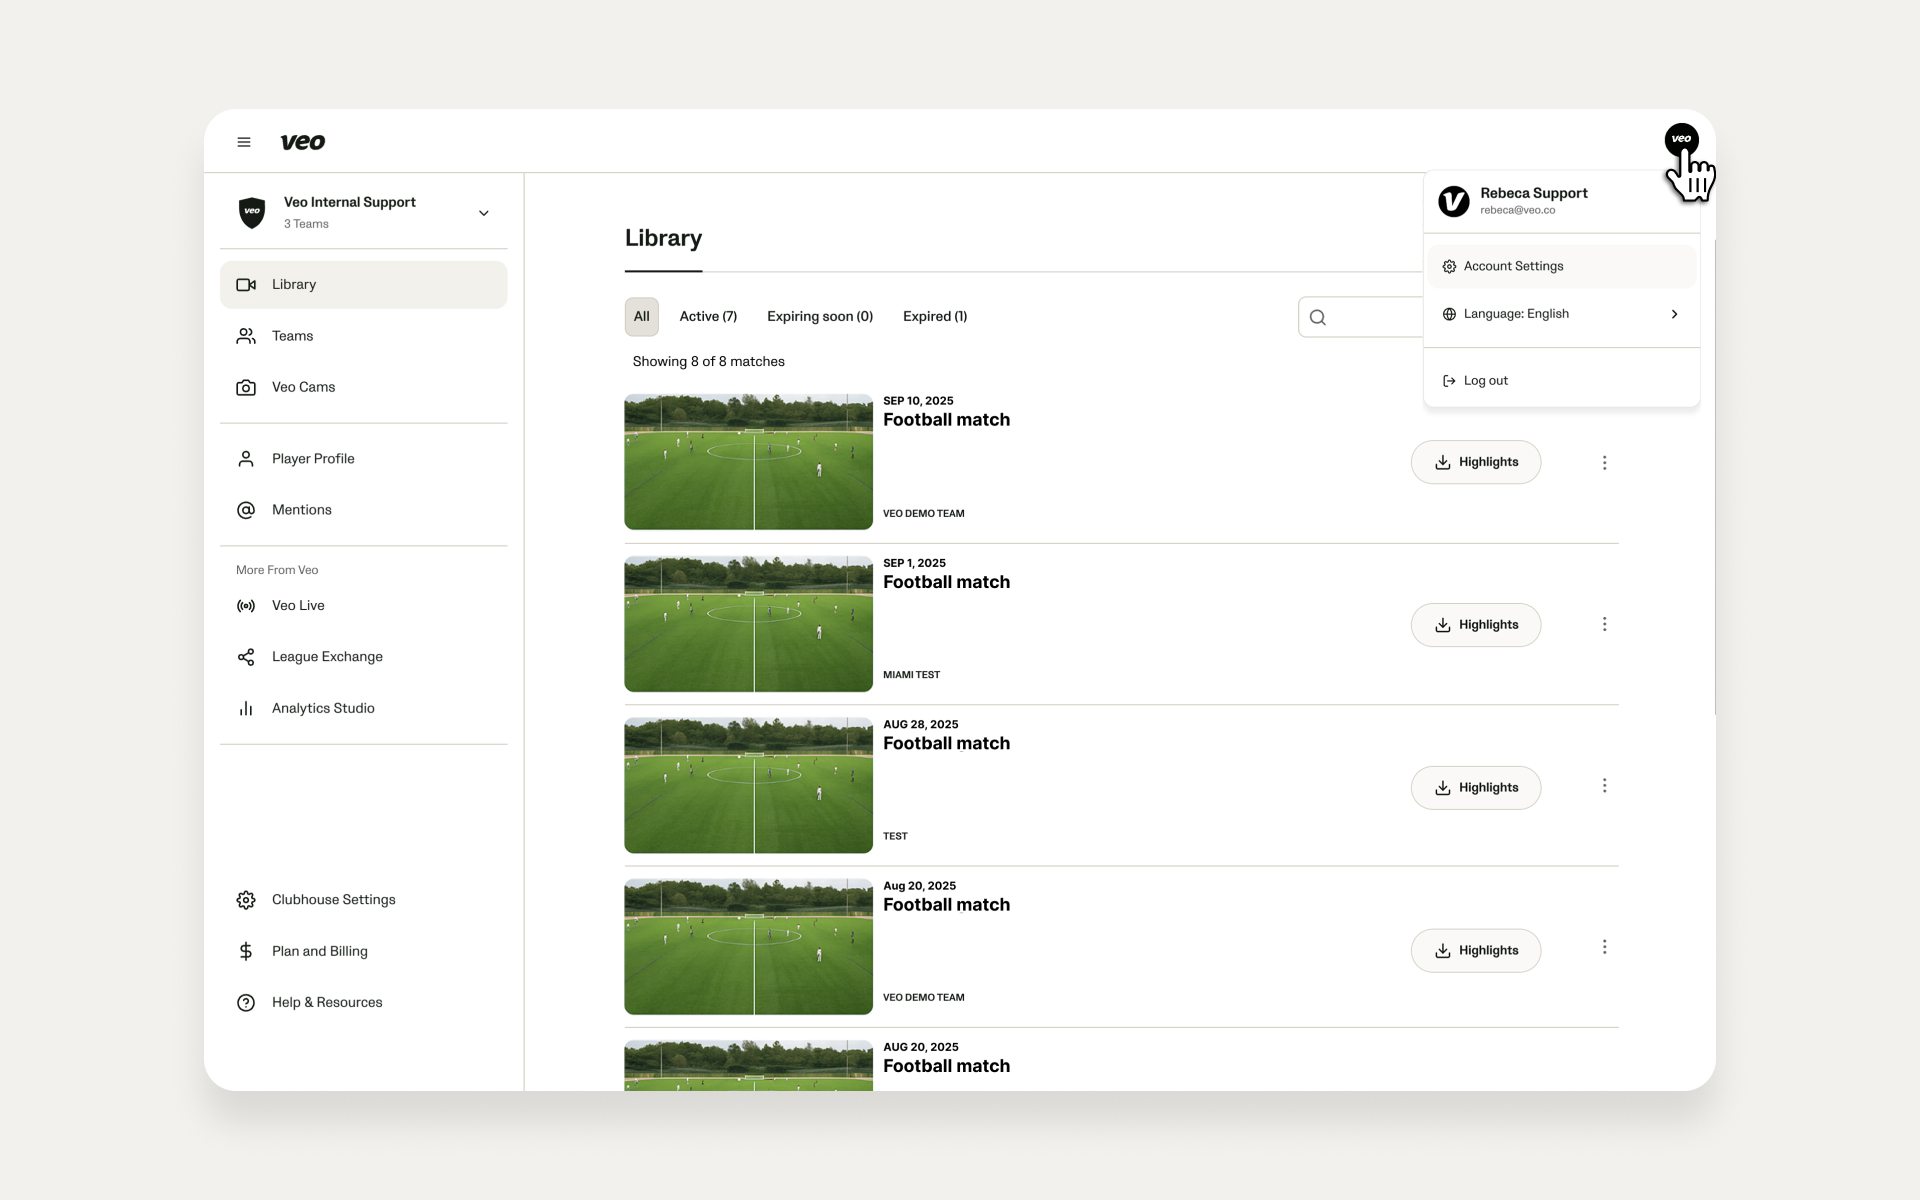The width and height of the screenshot is (1920, 1200).
Task: Select the Expiring soon (0) tab
Action: pos(820,317)
